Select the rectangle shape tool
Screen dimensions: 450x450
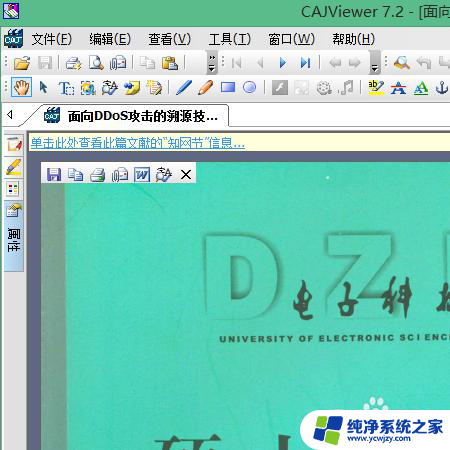[x=228, y=88]
